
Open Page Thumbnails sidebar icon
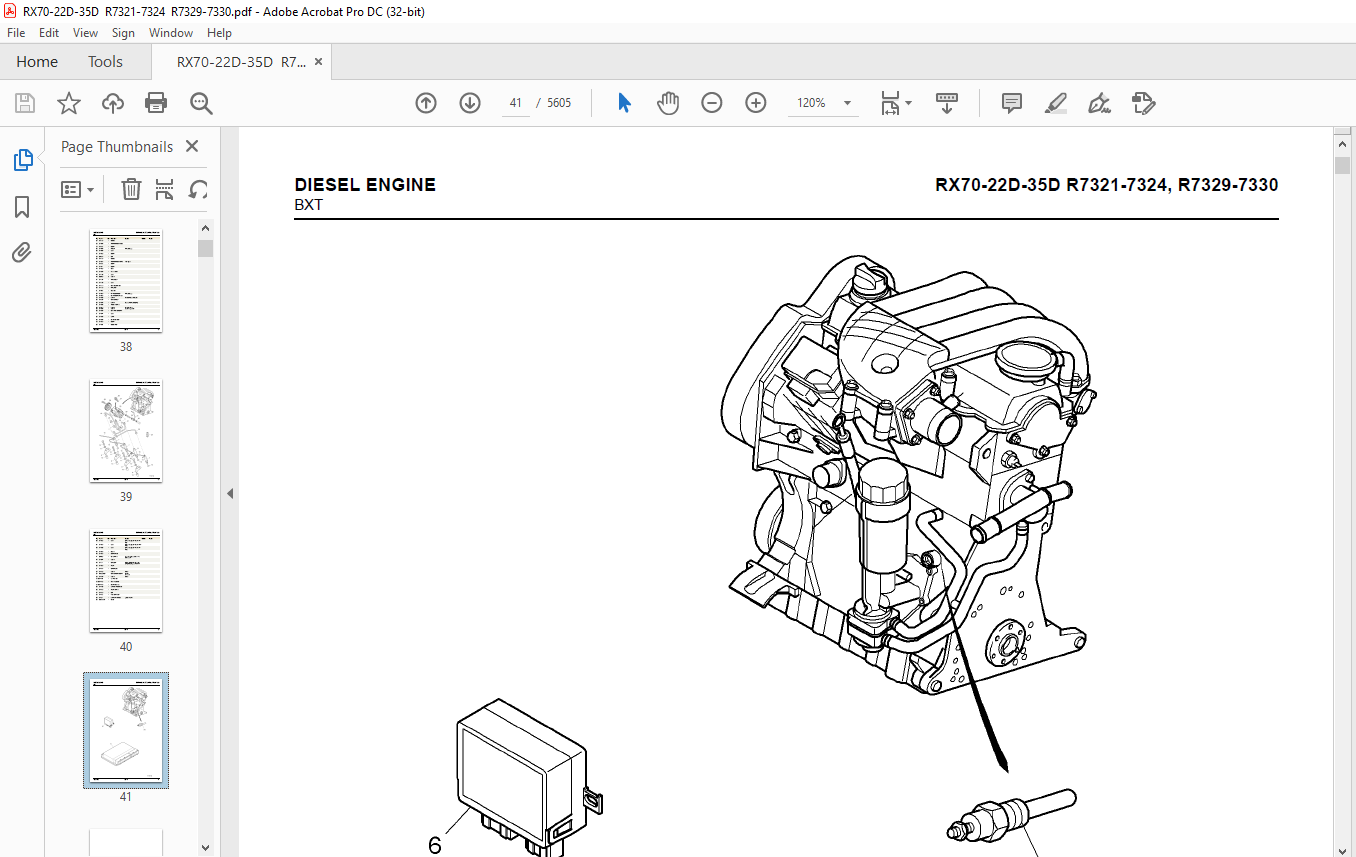pos(22,160)
